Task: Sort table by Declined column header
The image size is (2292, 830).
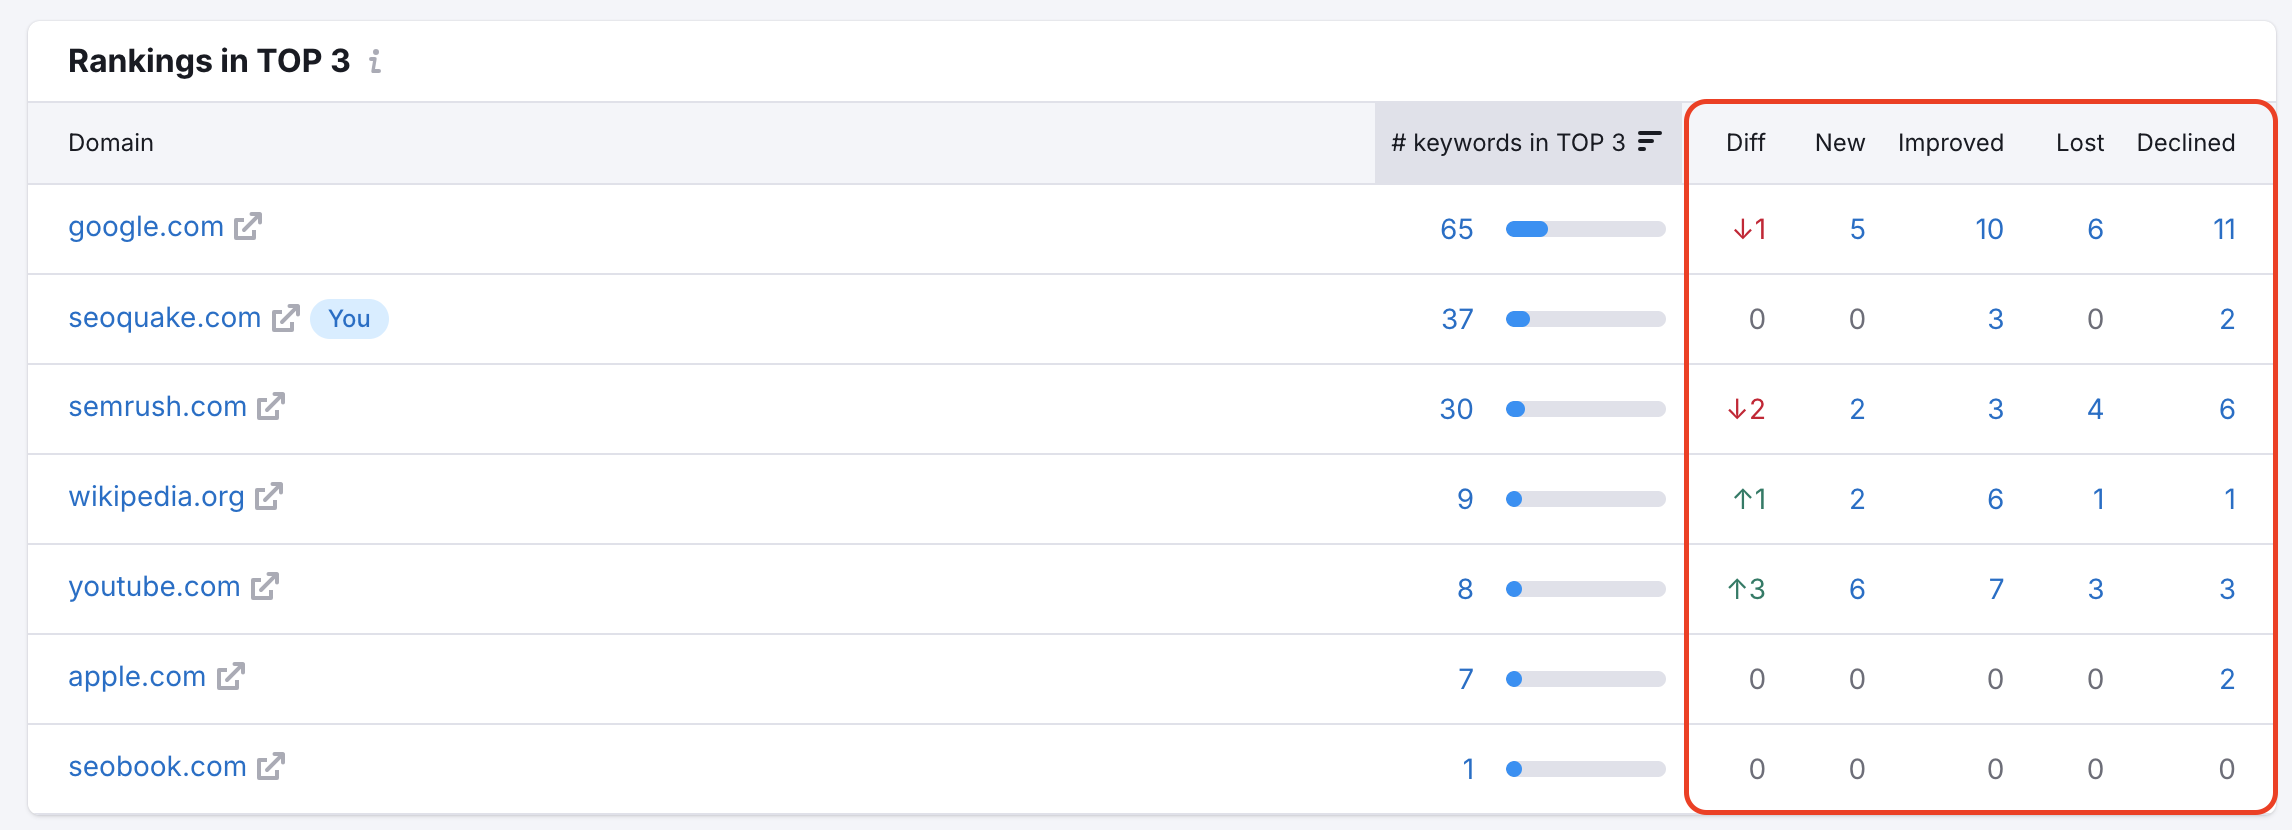Action: point(2185,143)
